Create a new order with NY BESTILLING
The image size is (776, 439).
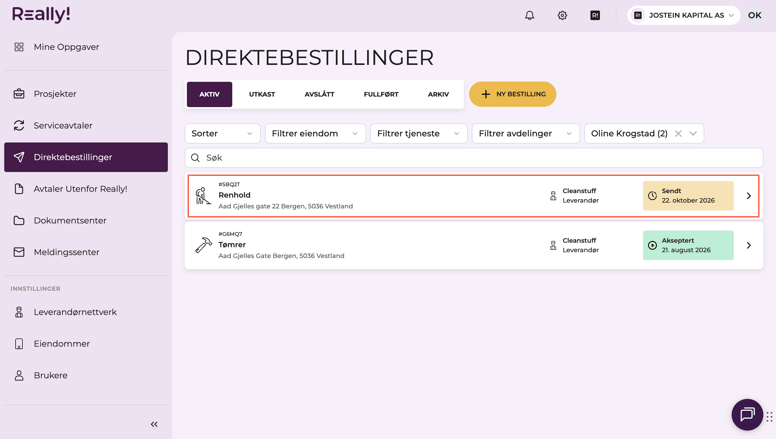[x=513, y=94]
